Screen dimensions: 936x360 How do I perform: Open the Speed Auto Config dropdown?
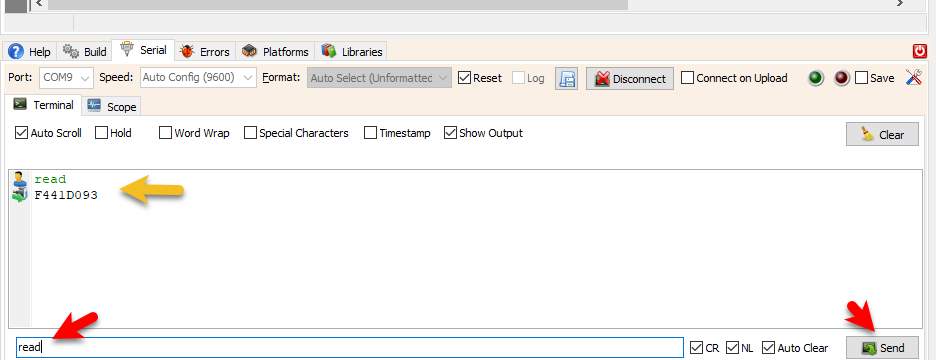198,78
